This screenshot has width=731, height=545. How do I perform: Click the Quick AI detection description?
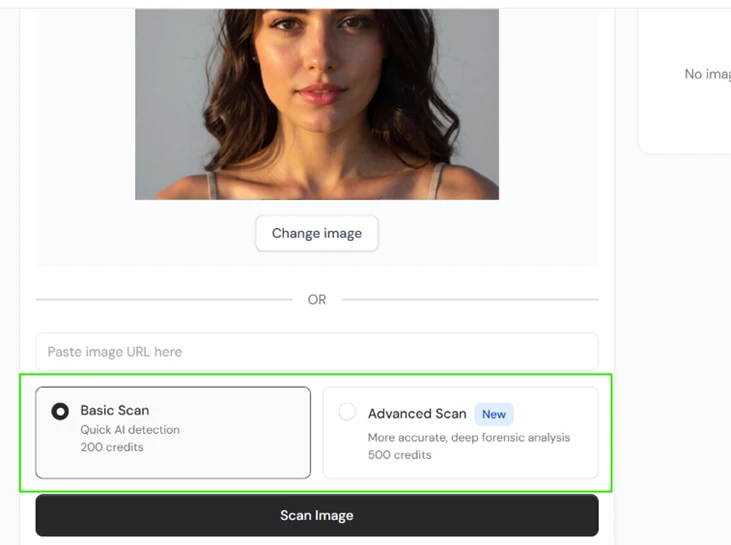pyautogui.click(x=130, y=429)
